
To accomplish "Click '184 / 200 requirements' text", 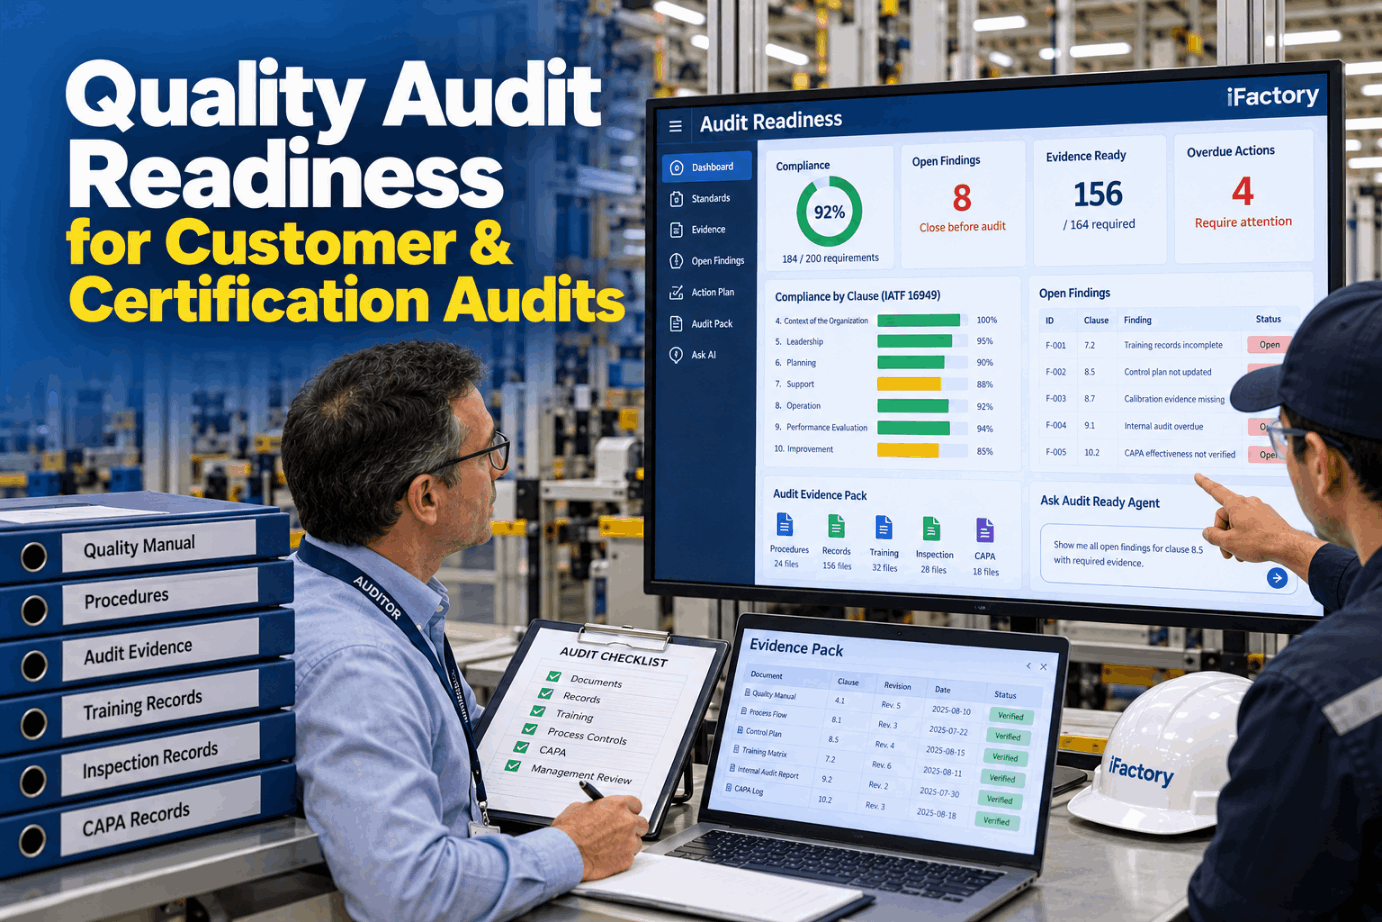I will 830,258.
